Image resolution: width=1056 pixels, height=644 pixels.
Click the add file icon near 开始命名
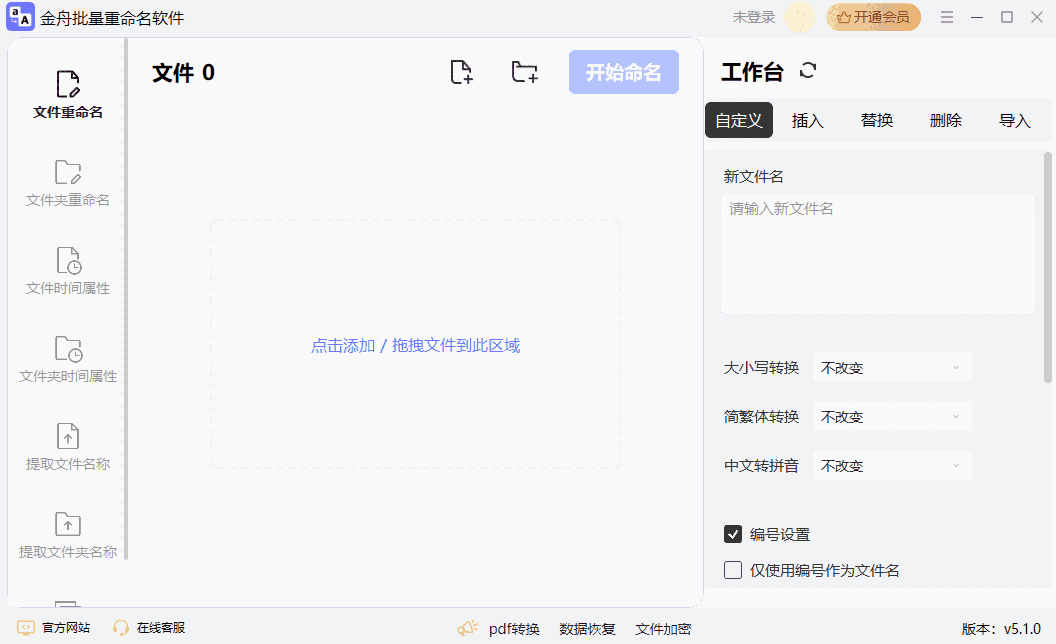pos(461,71)
